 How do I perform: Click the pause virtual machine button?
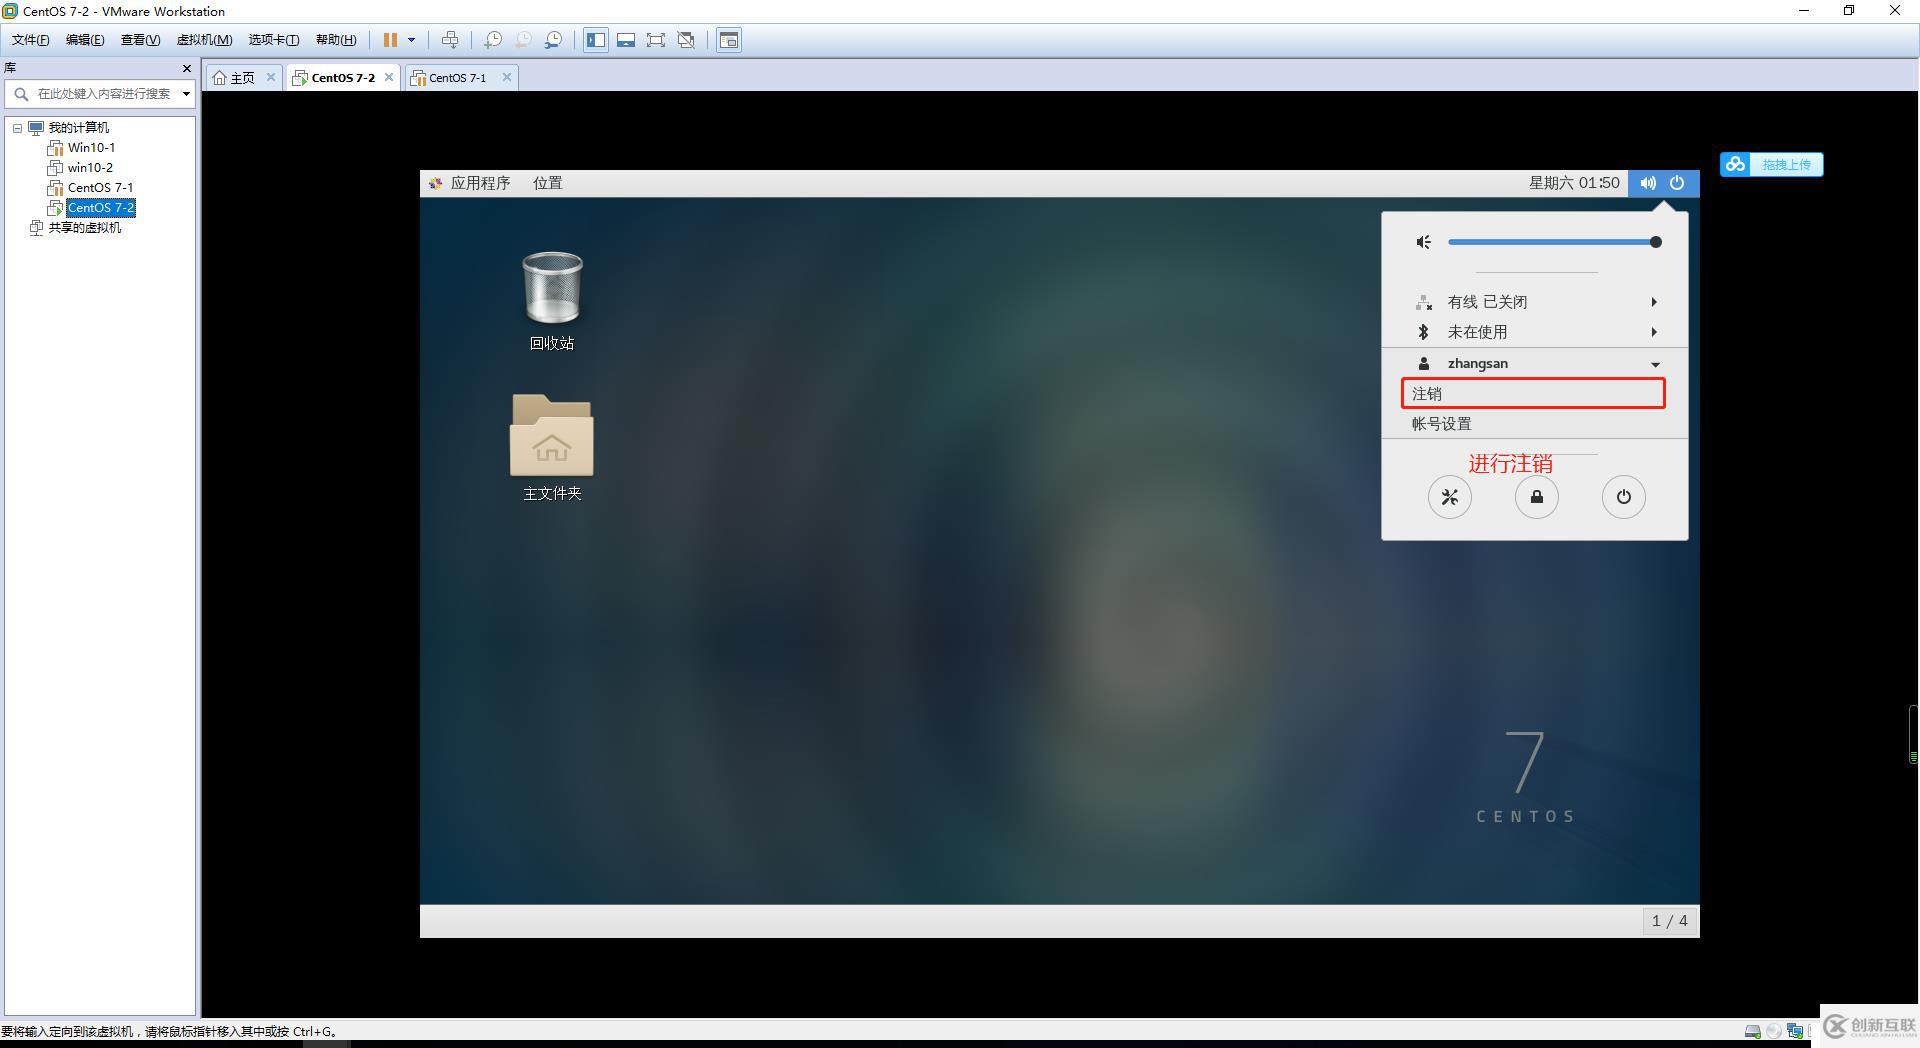[x=390, y=40]
